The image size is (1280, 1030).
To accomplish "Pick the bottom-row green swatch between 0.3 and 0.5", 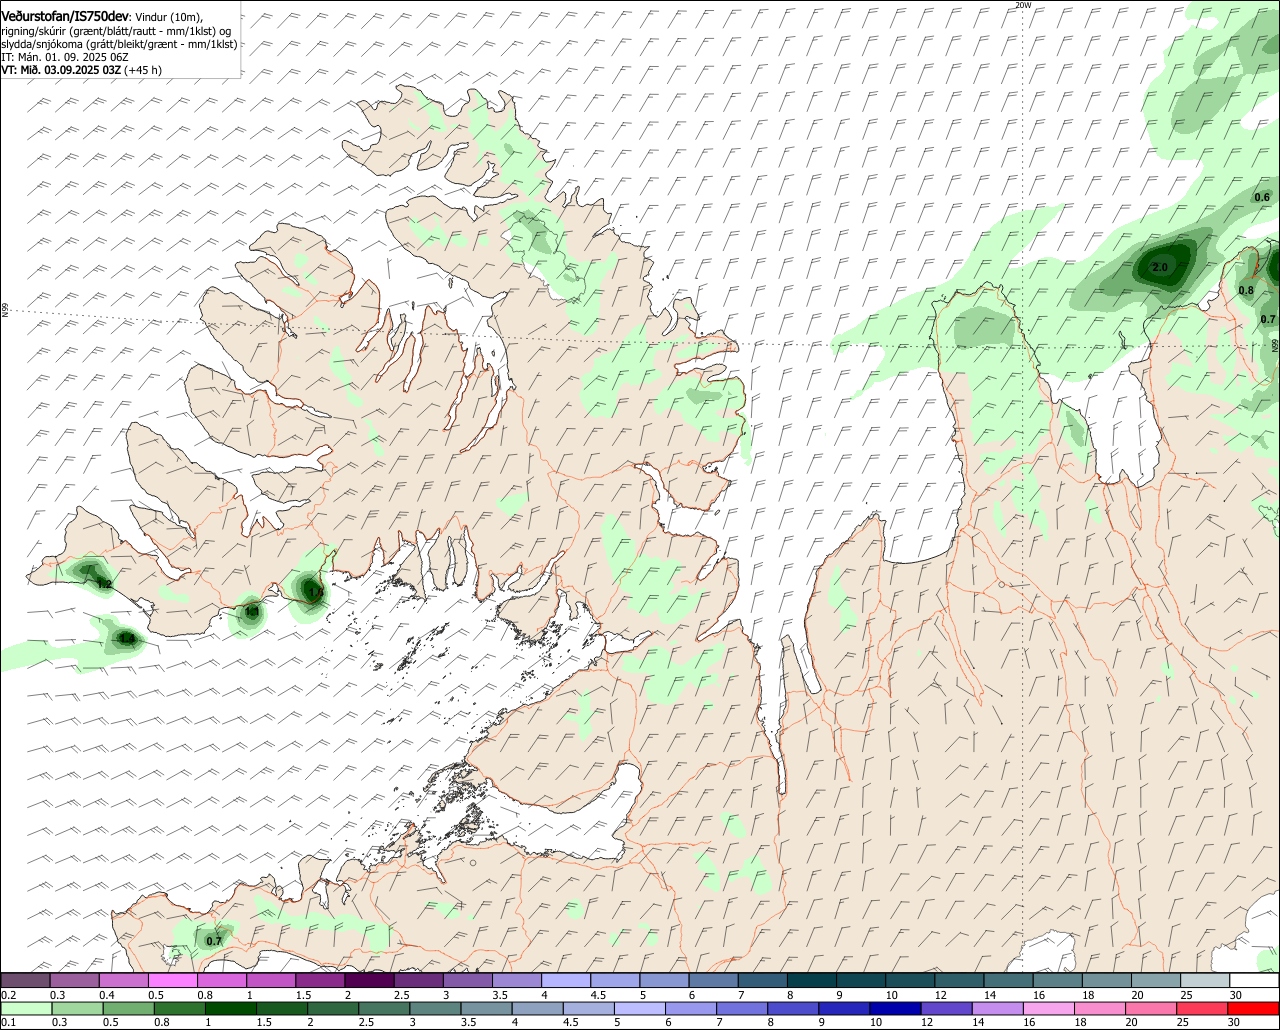I will click(x=77, y=1008).
